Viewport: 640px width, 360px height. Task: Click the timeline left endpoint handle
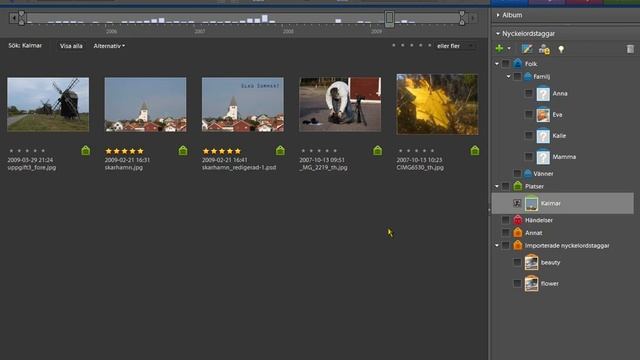(21, 18)
